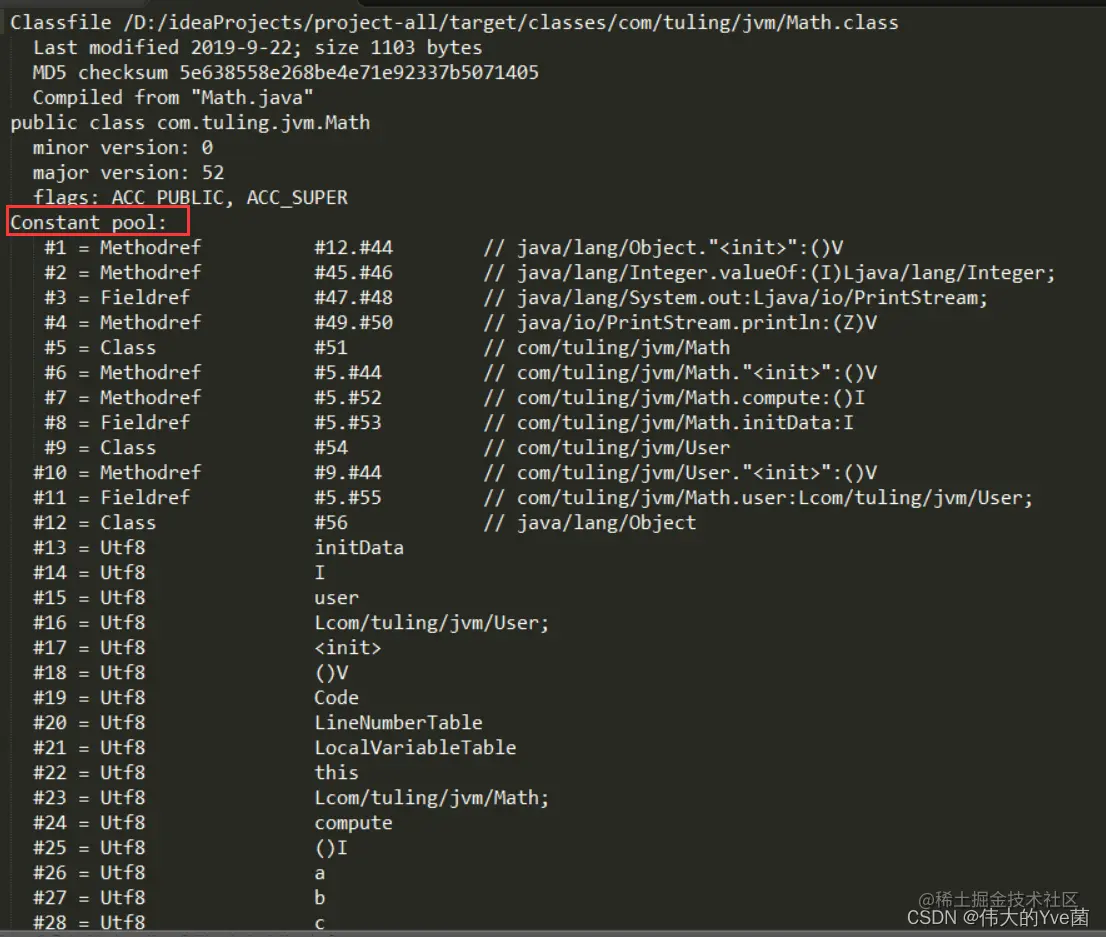This screenshot has height=937, width=1106.
Task: Click the '#47.#48' reference value
Action: [353, 298]
